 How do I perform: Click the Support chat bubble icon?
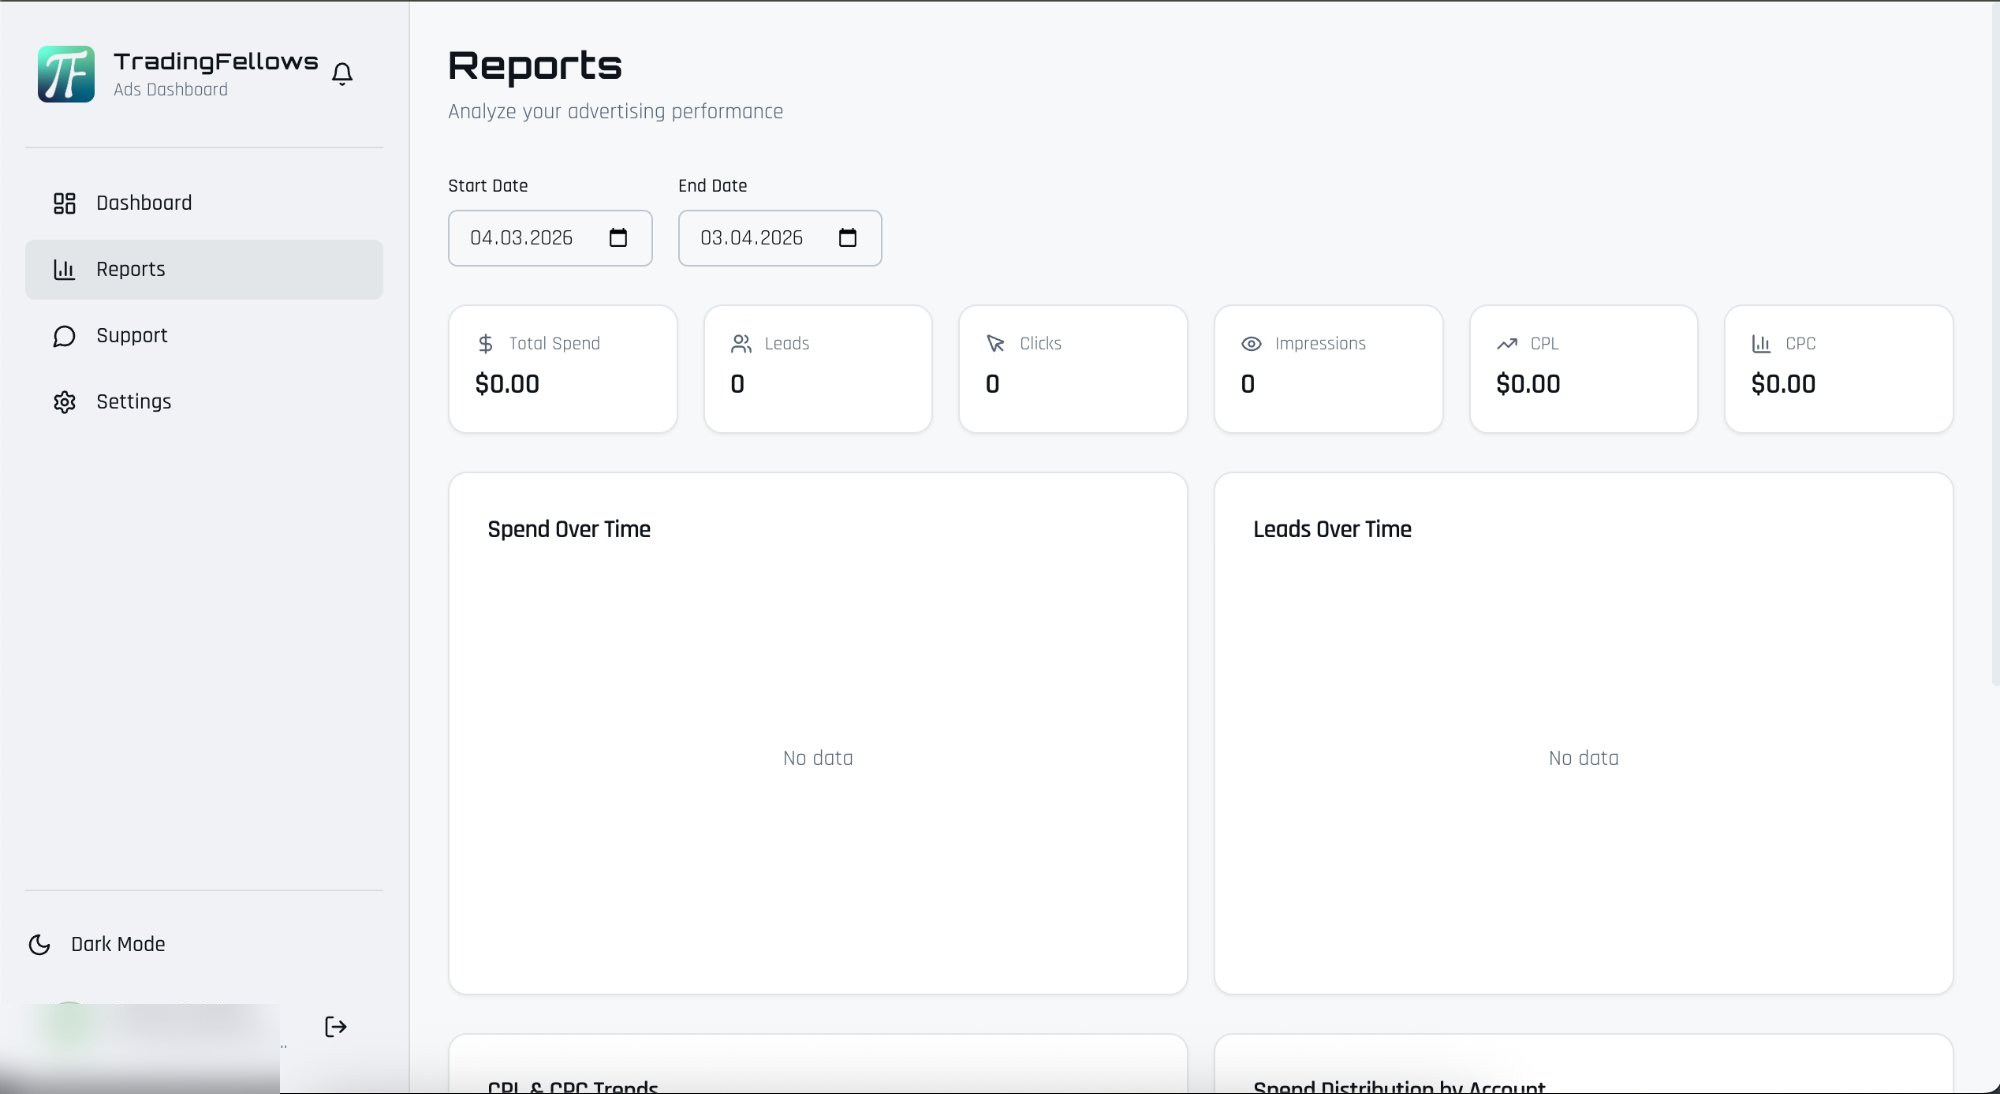point(64,336)
